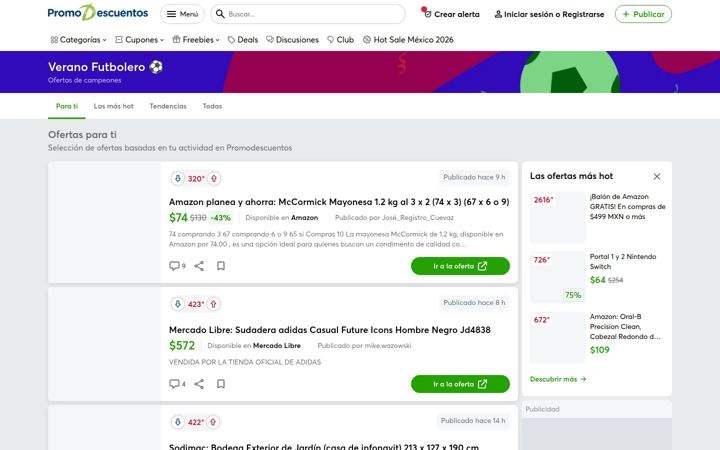The image size is (720, 450).
Task: Click the 'Publicado hace 14 h' label
Action: [x=472, y=421]
